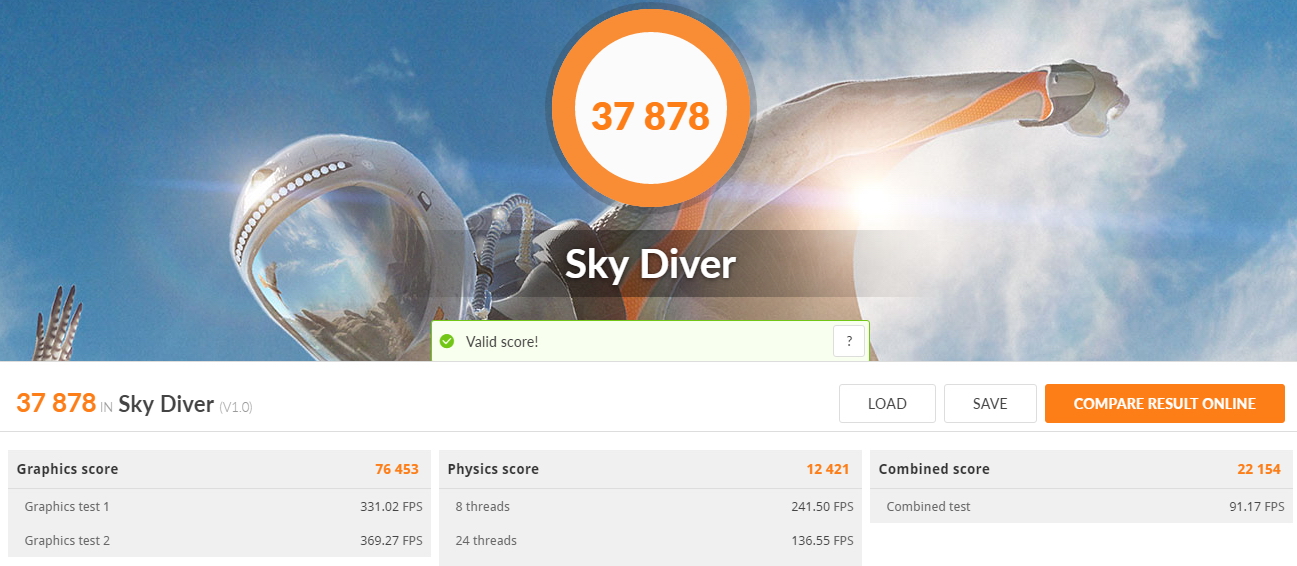Select the Combined test row label

[x=928, y=507]
